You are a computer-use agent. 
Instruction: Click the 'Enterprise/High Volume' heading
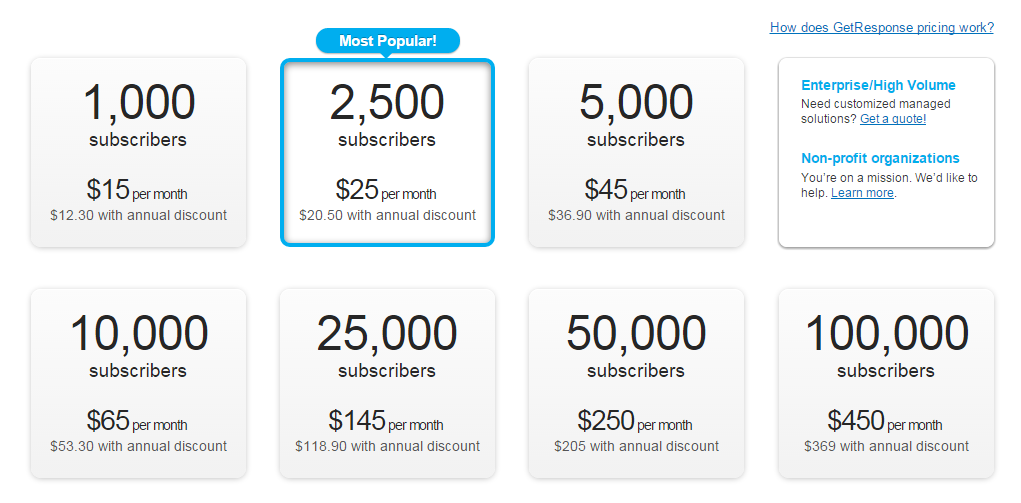(x=878, y=86)
